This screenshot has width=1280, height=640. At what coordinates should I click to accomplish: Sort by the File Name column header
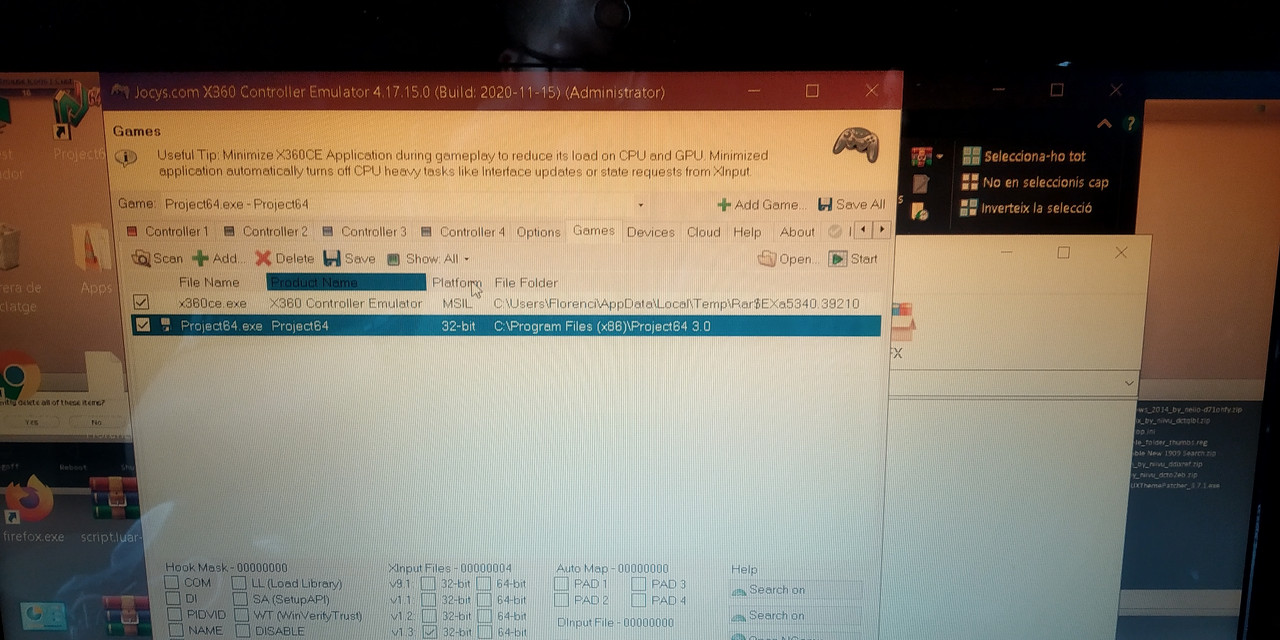pyautogui.click(x=209, y=282)
